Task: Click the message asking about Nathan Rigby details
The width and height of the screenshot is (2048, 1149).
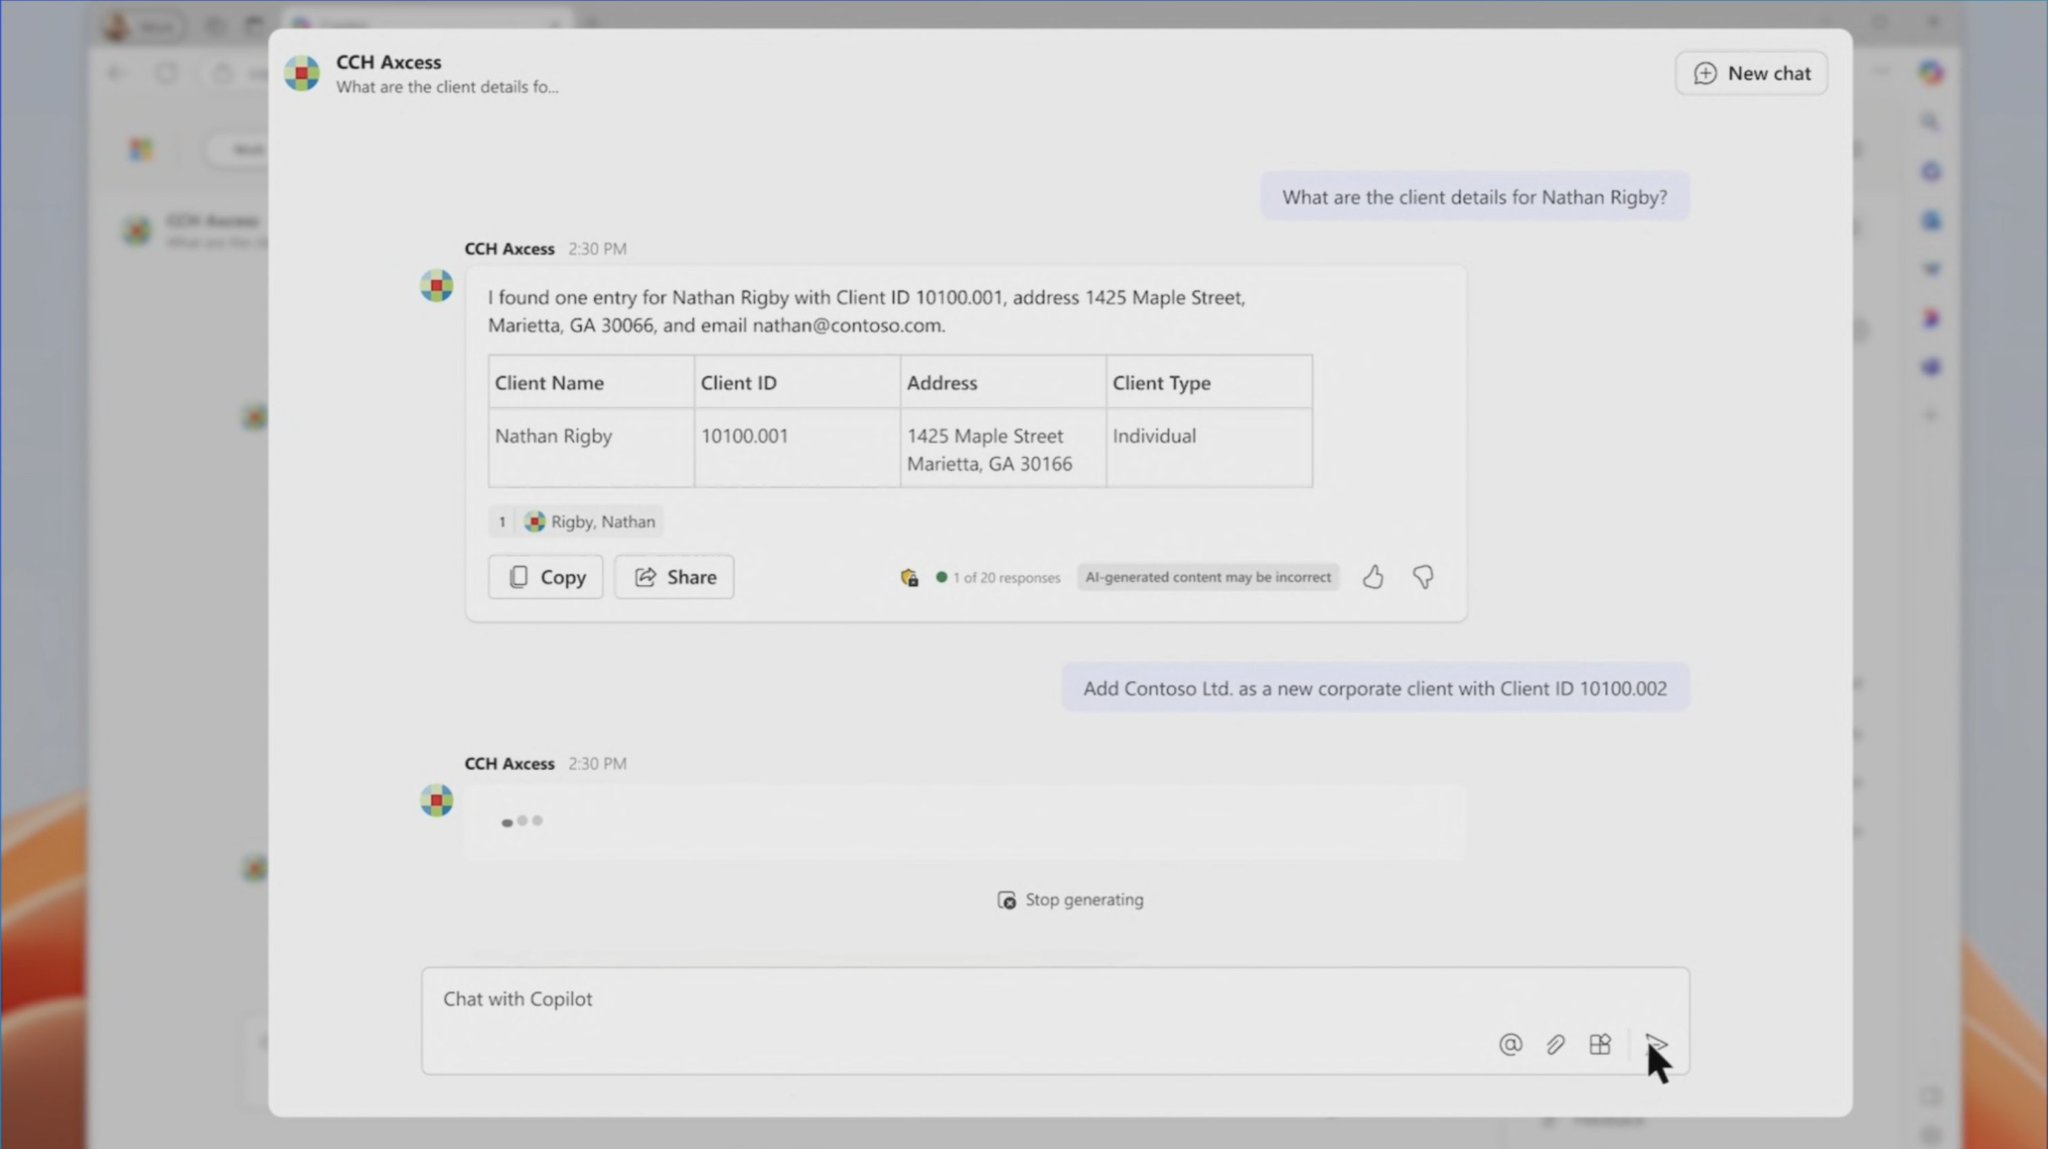Action: coord(1475,197)
